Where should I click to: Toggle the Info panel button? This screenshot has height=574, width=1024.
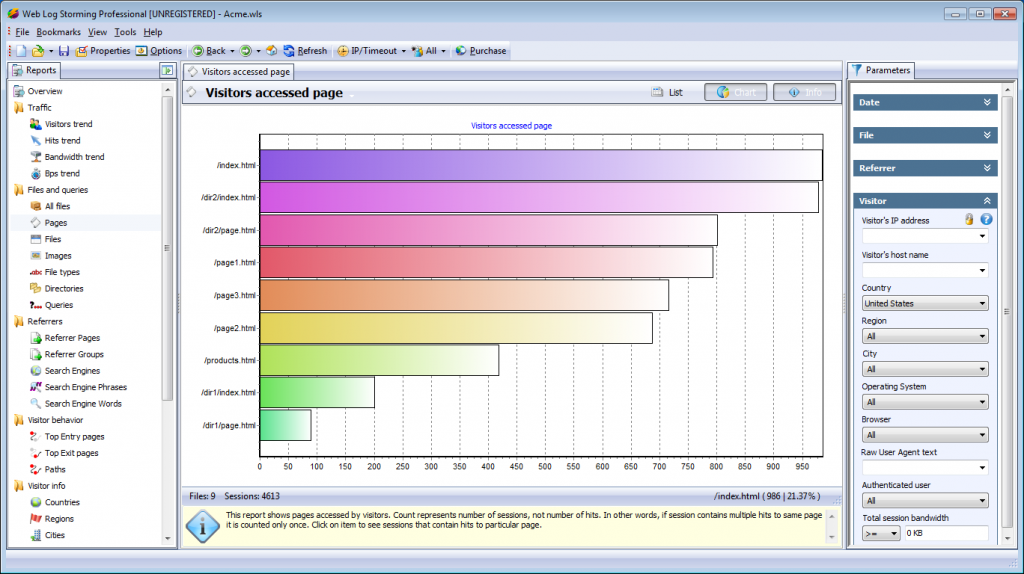tap(804, 93)
